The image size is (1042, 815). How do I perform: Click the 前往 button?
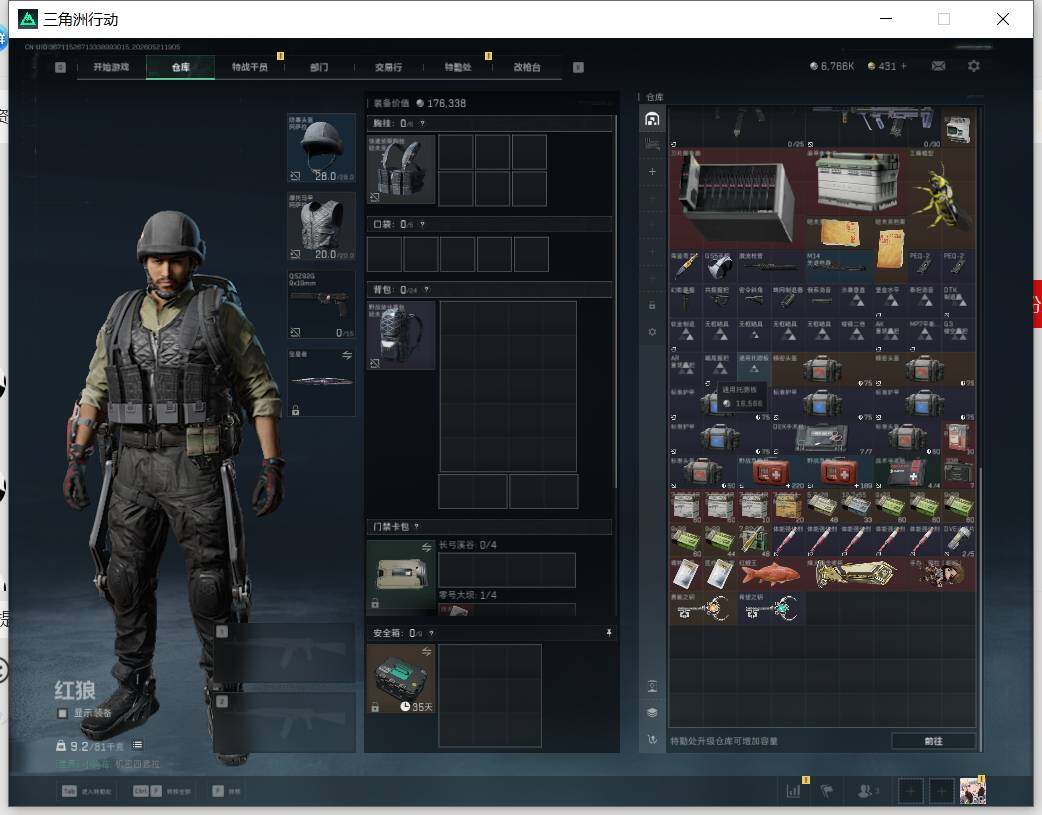tap(933, 741)
